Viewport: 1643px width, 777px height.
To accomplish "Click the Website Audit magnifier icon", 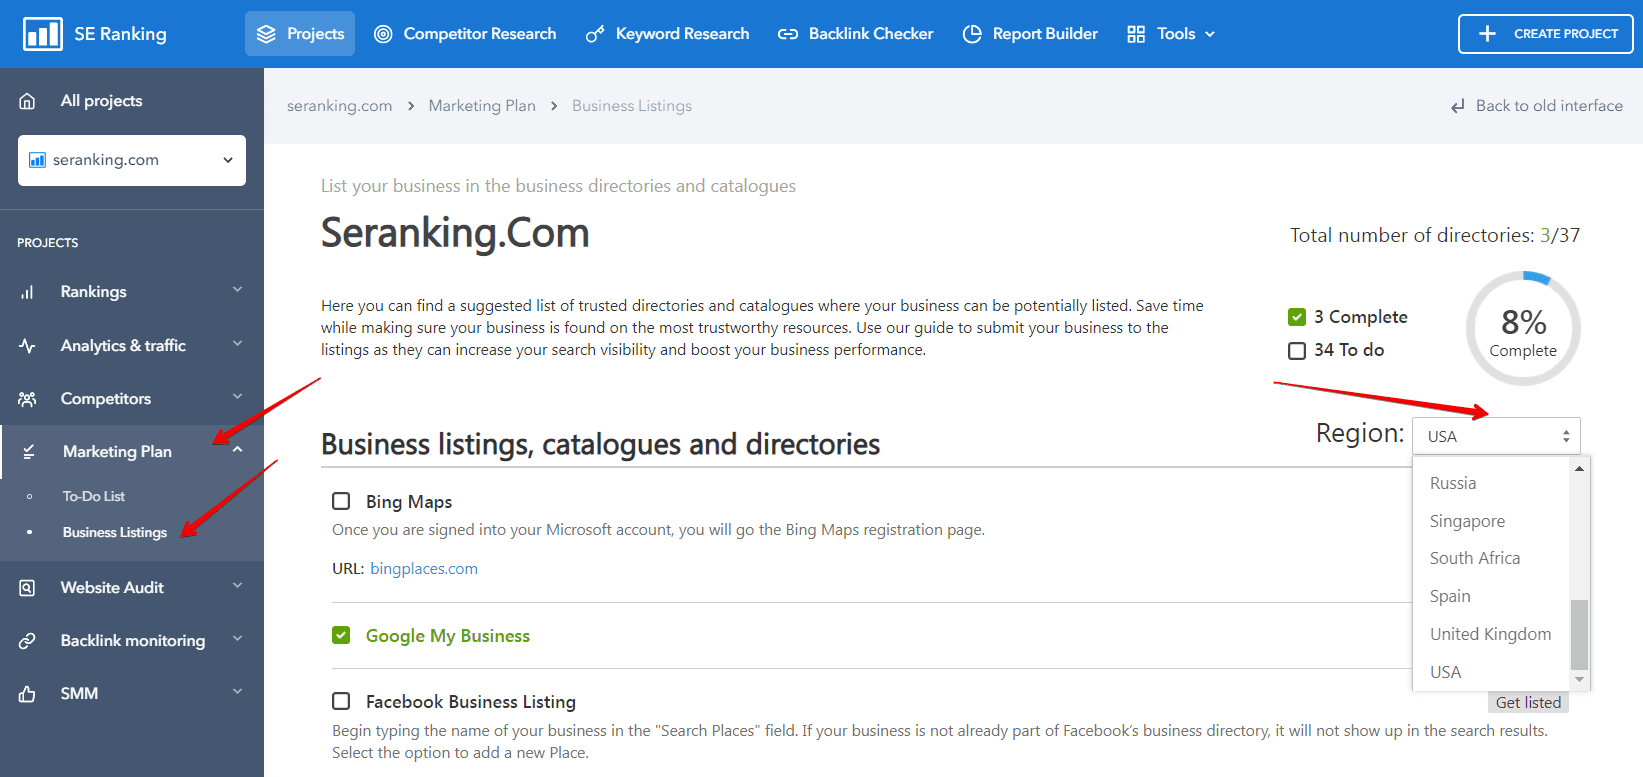I will [x=27, y=588].
